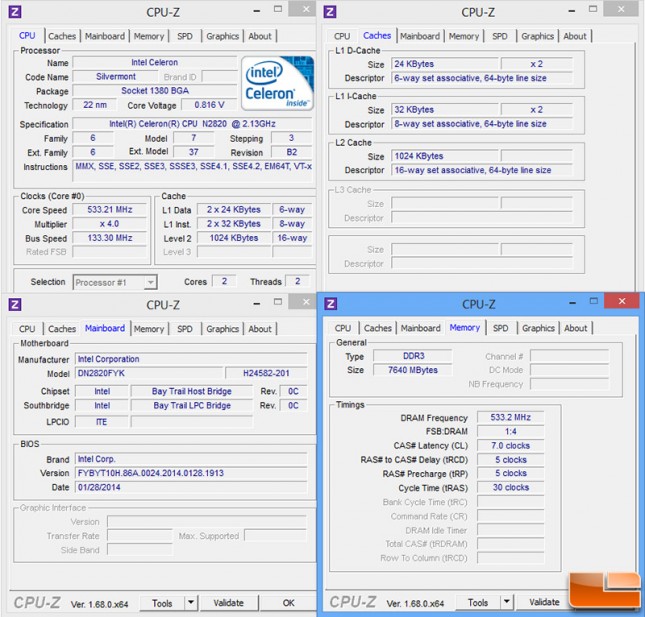Viewport: 645px width, 617px height.
Task: Select SPD tab in the Mainboard window
Action: tap(185, 329)
